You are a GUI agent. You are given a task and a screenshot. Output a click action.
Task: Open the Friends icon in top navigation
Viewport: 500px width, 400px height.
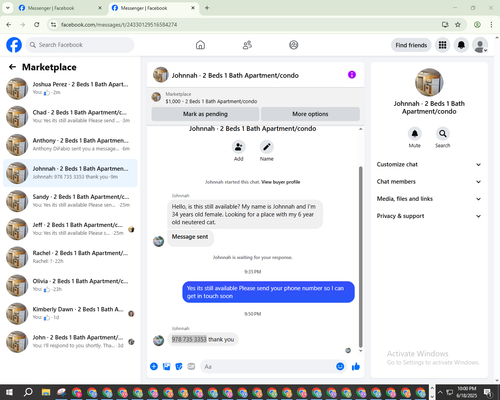pyautogui.click(x=247, y=45)
